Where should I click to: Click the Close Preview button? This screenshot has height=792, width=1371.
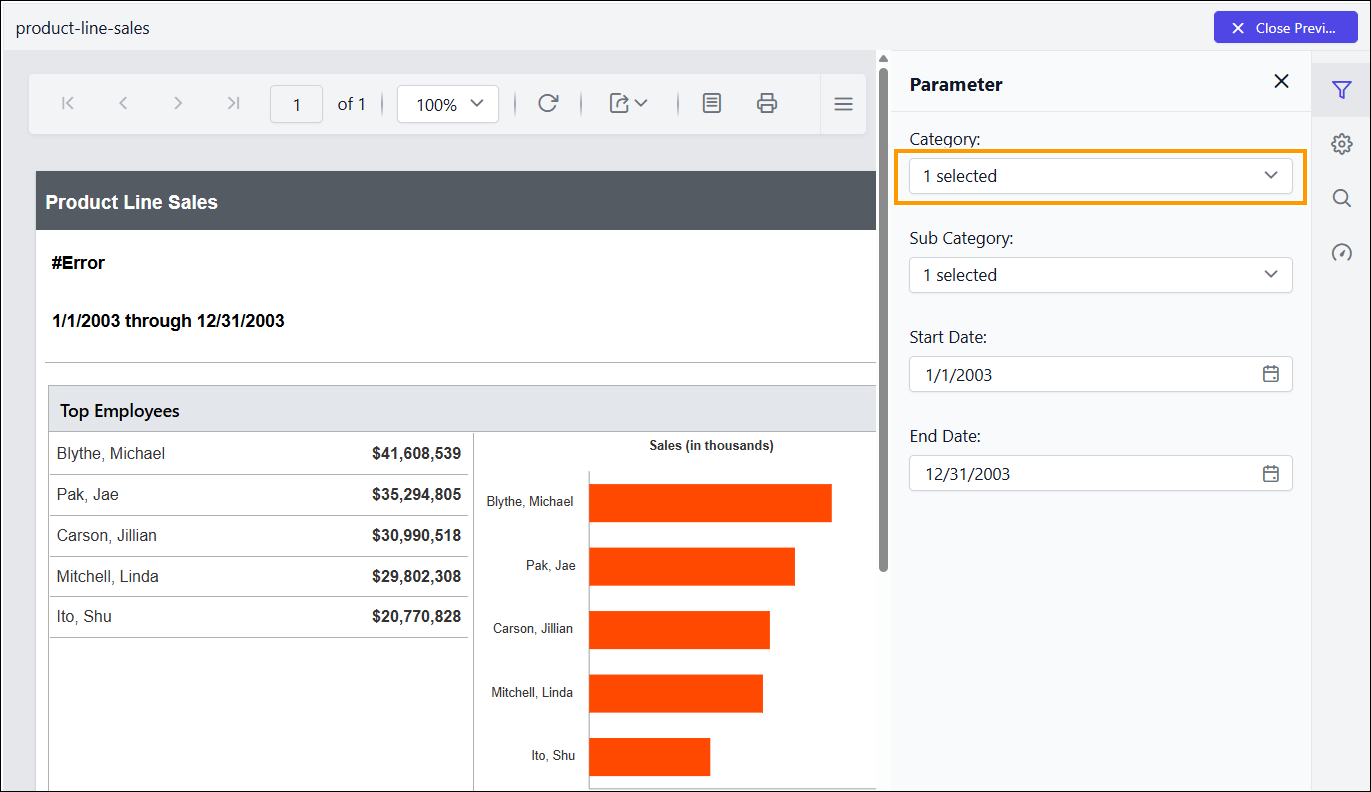(1285, 27)
